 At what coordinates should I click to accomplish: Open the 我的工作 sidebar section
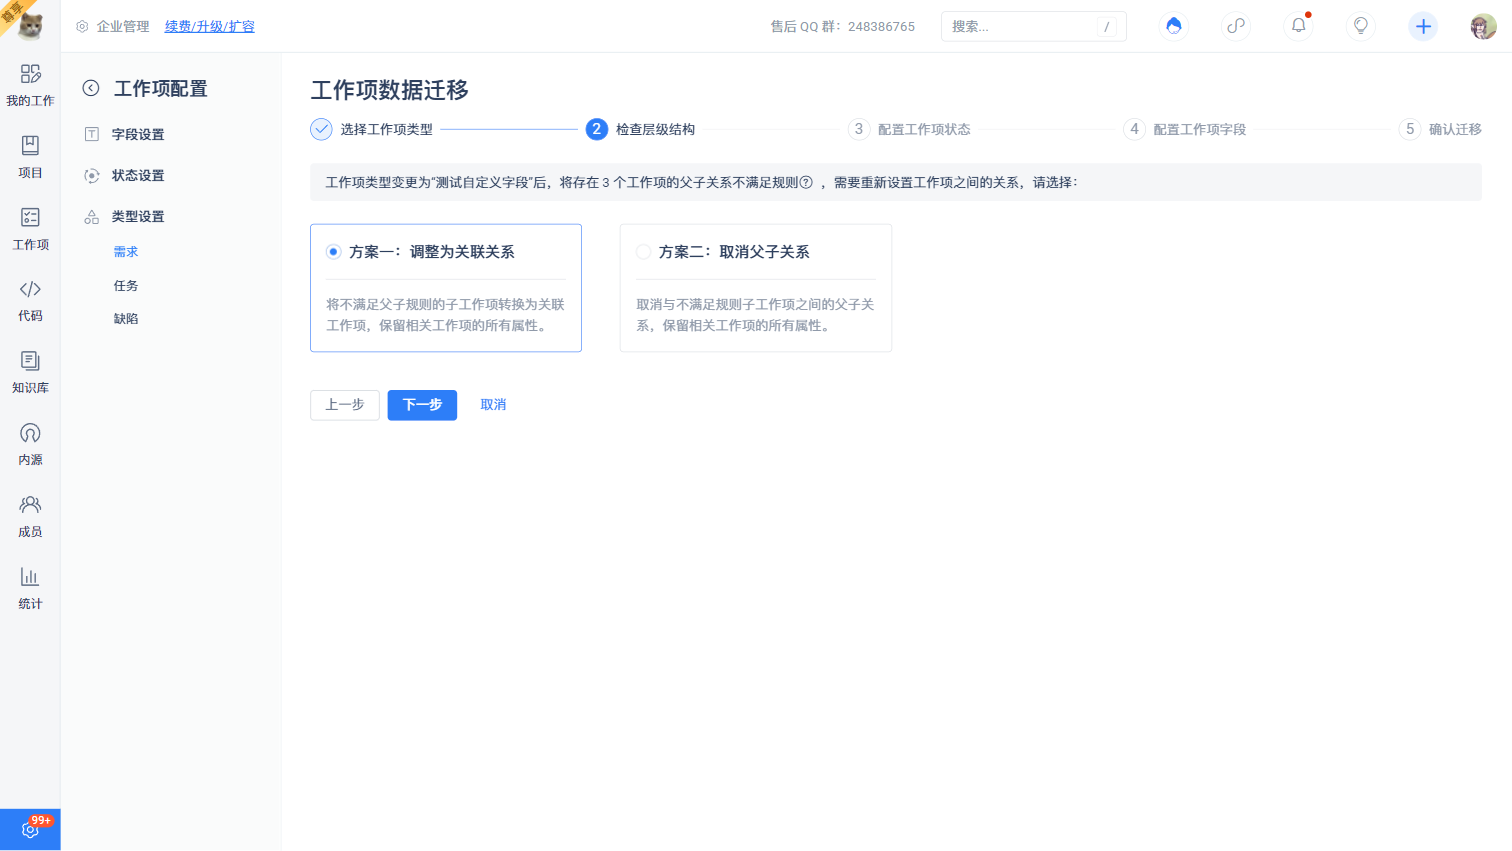[30, 86]
